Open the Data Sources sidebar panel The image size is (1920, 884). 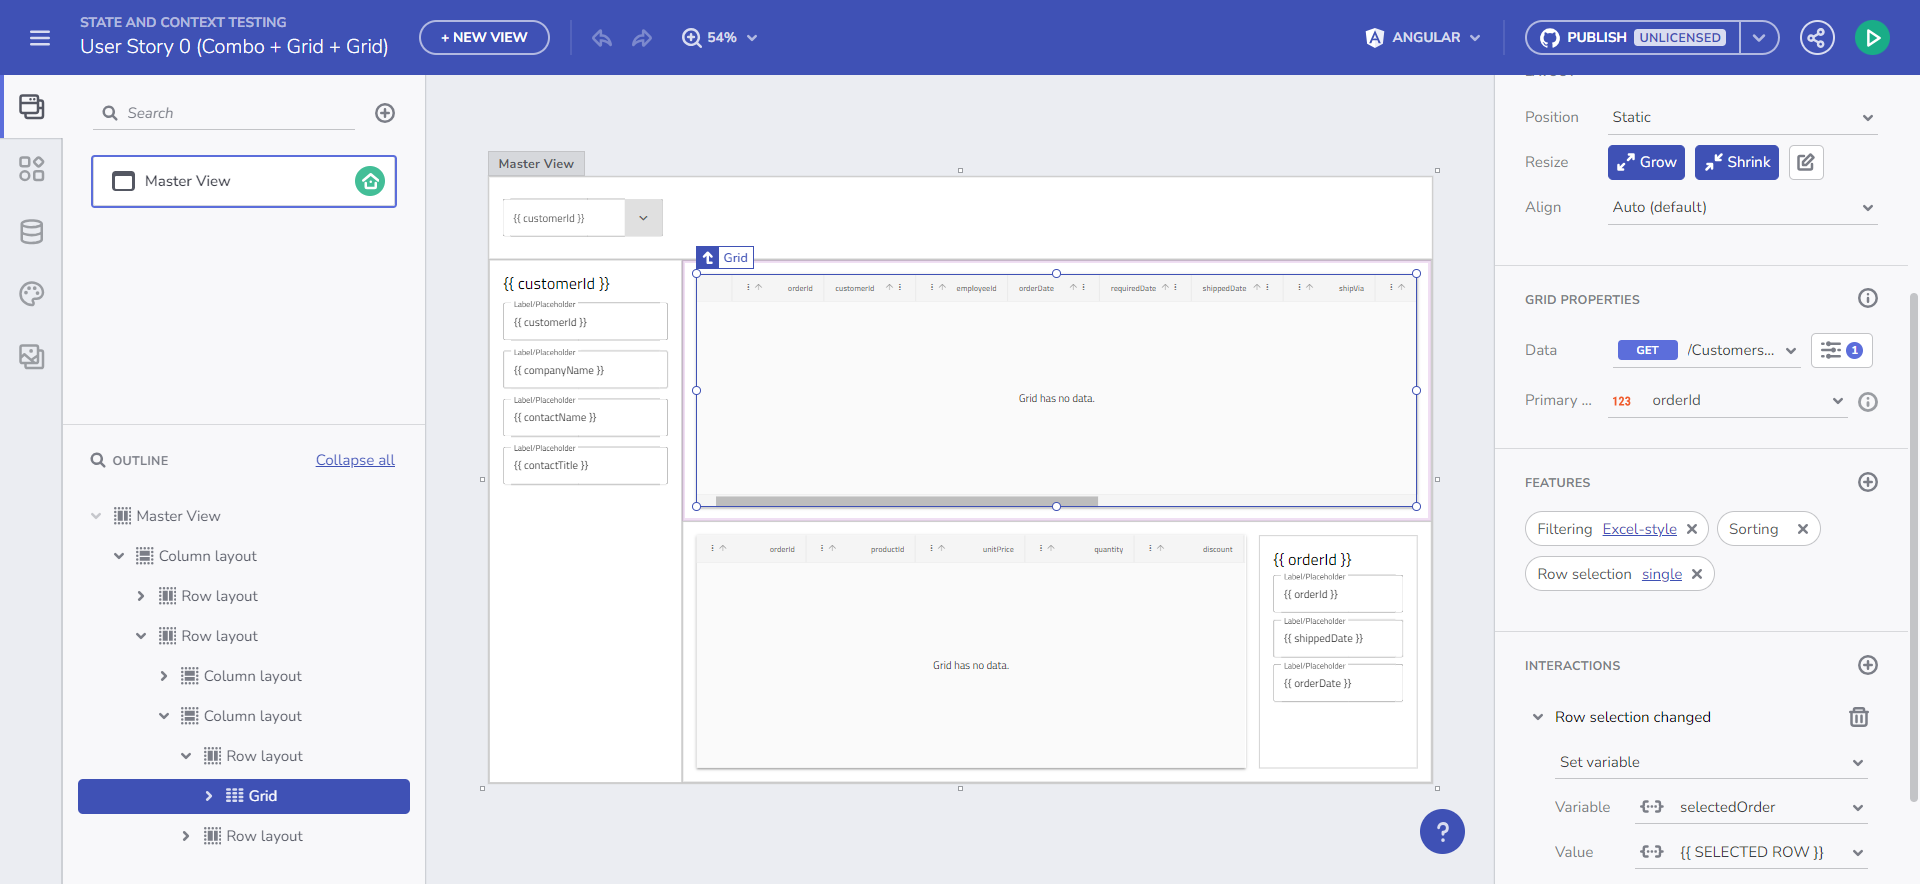click(31, 232)
